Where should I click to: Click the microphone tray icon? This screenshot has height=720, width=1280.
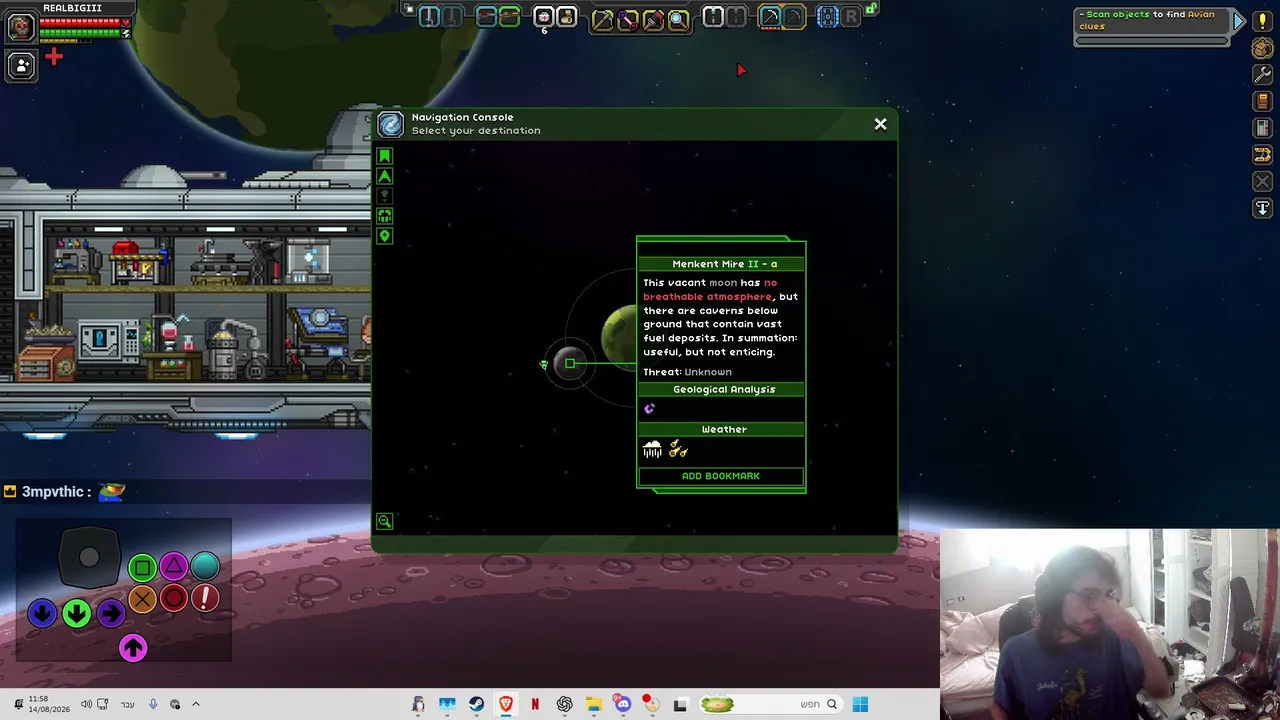[153, 704]
